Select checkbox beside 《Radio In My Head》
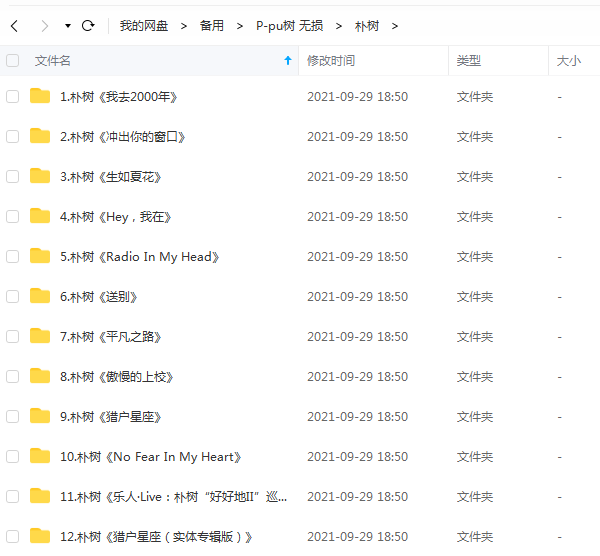This screenshot has height=556, width=600. tap(13, 257)
